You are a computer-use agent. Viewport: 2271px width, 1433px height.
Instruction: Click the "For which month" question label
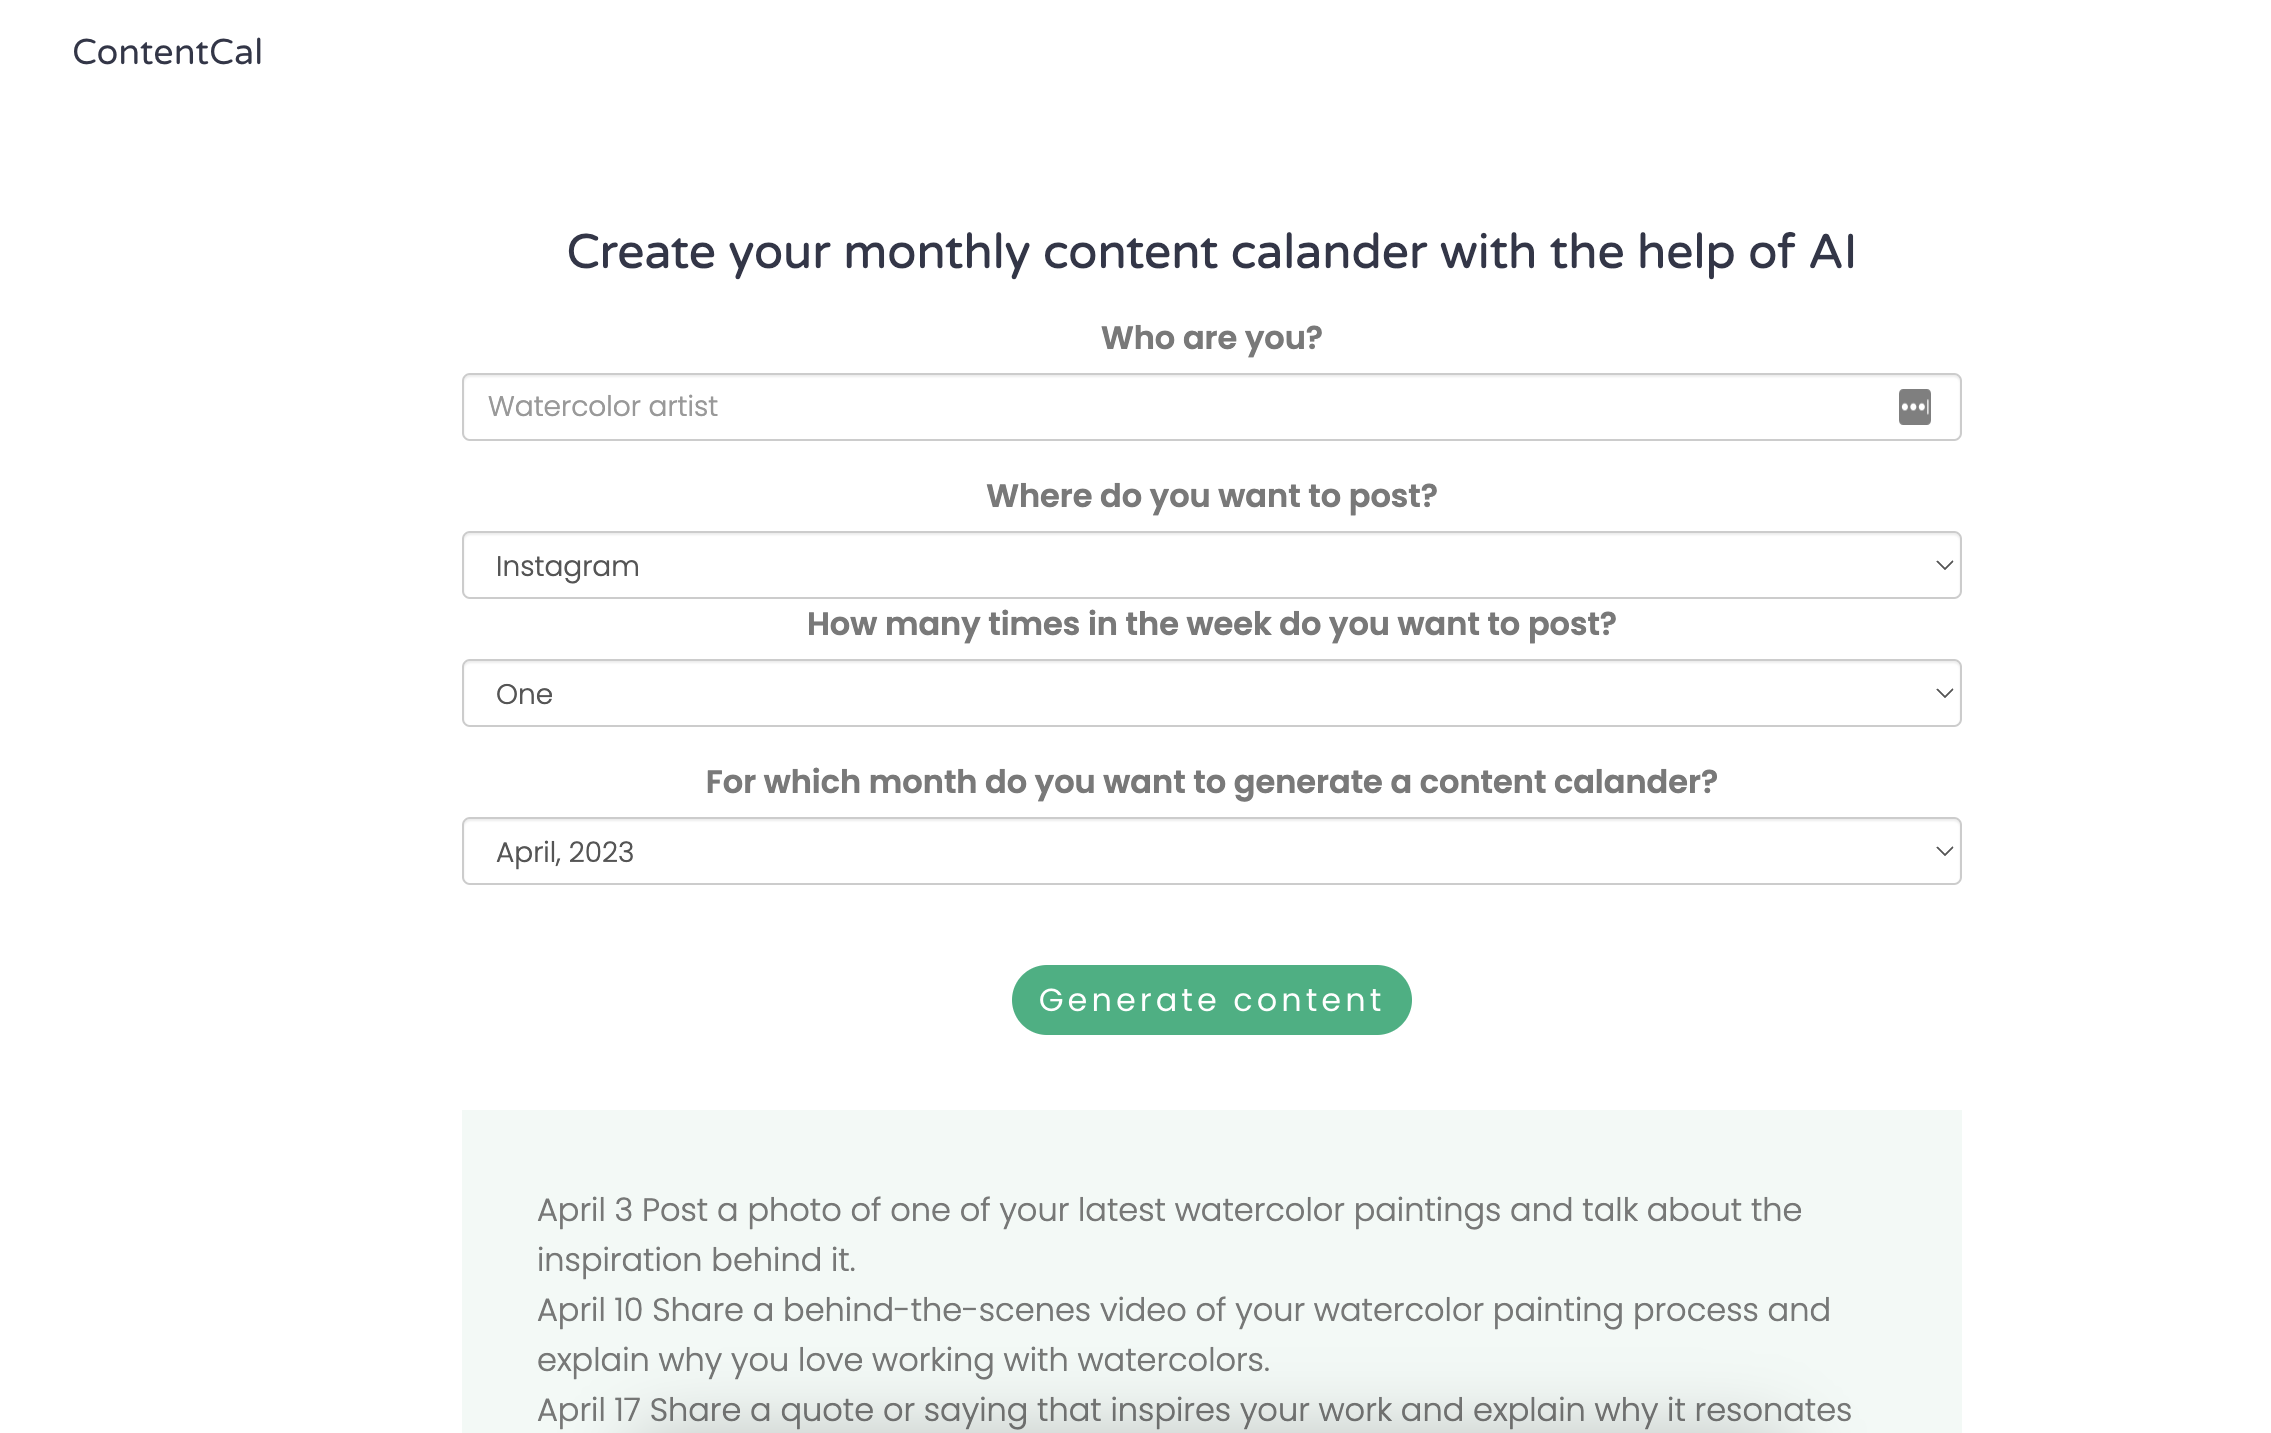[x=1211, y=782]
